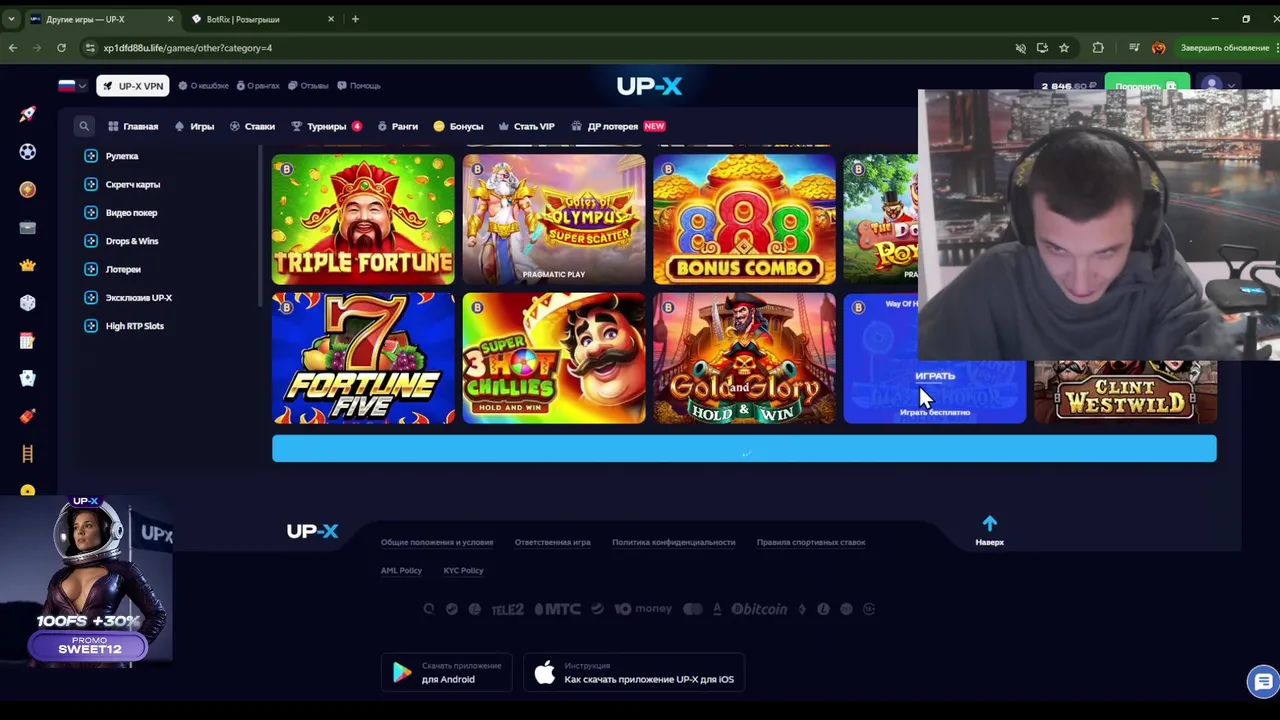Click the UP-X VPN button

133,86
